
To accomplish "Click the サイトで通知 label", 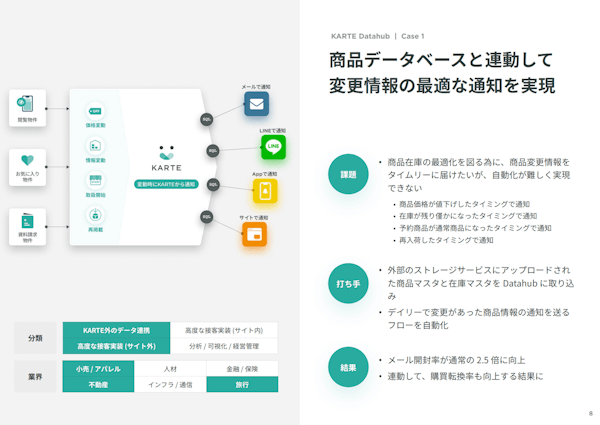I will (254, 218).
